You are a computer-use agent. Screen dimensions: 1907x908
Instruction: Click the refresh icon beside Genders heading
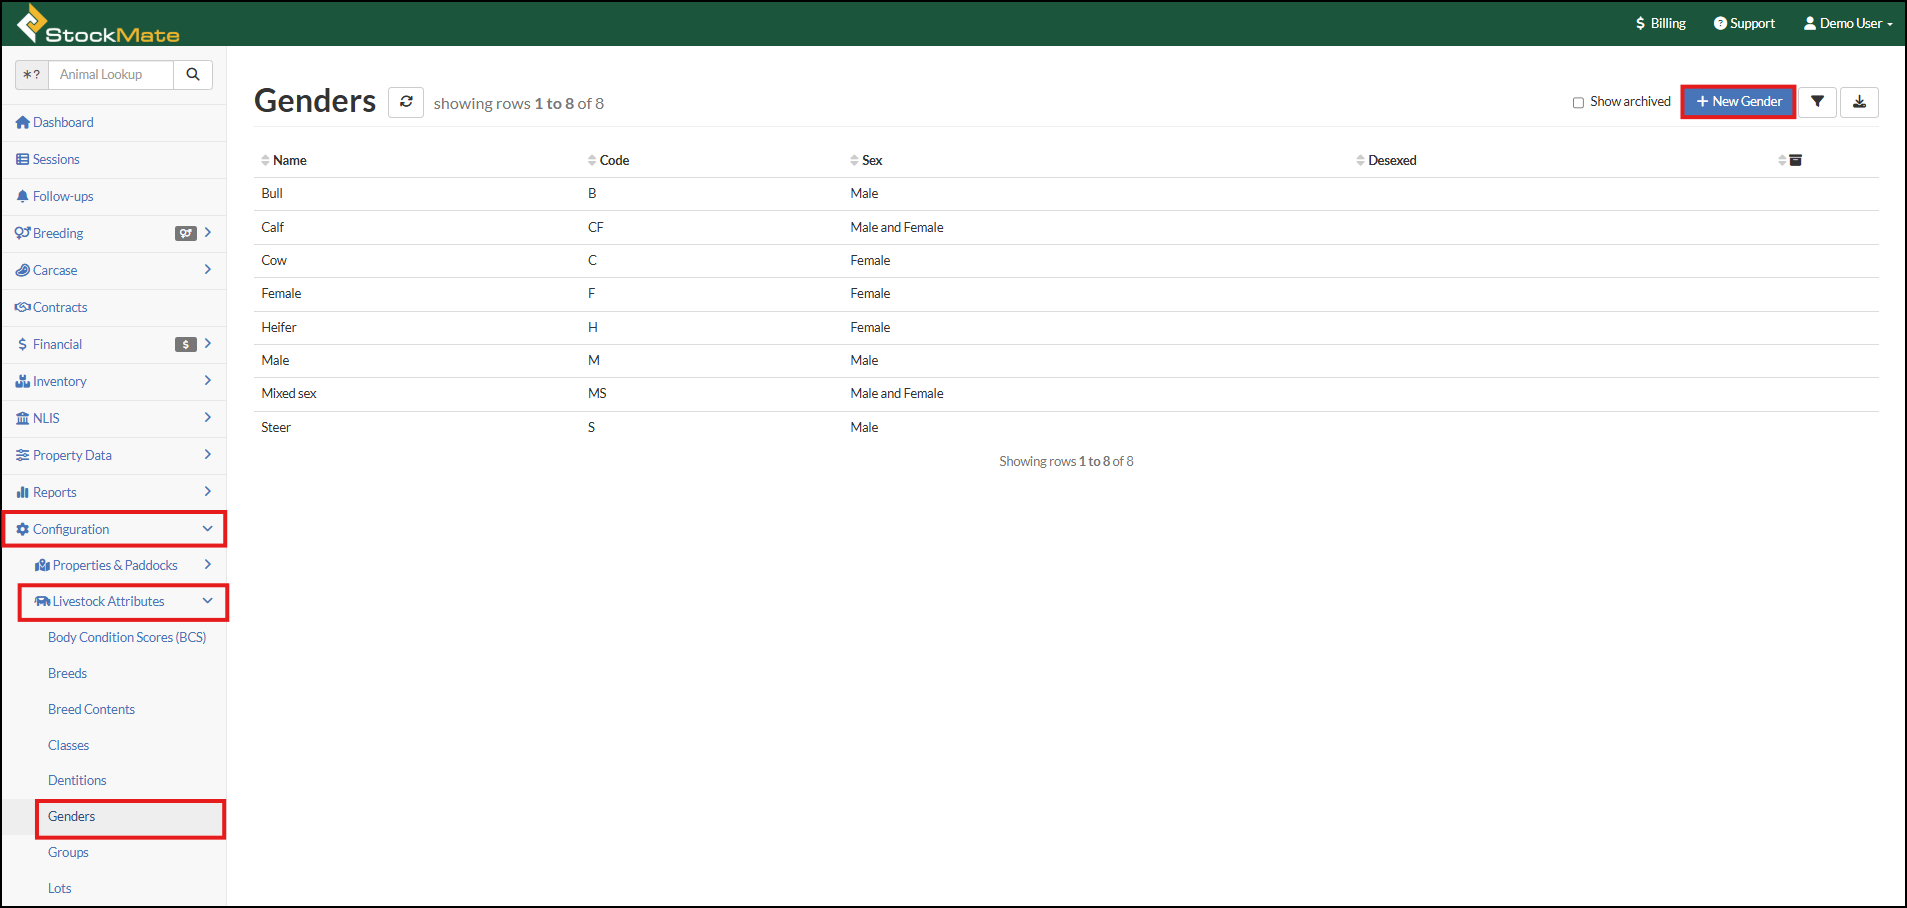click(406, 102)
